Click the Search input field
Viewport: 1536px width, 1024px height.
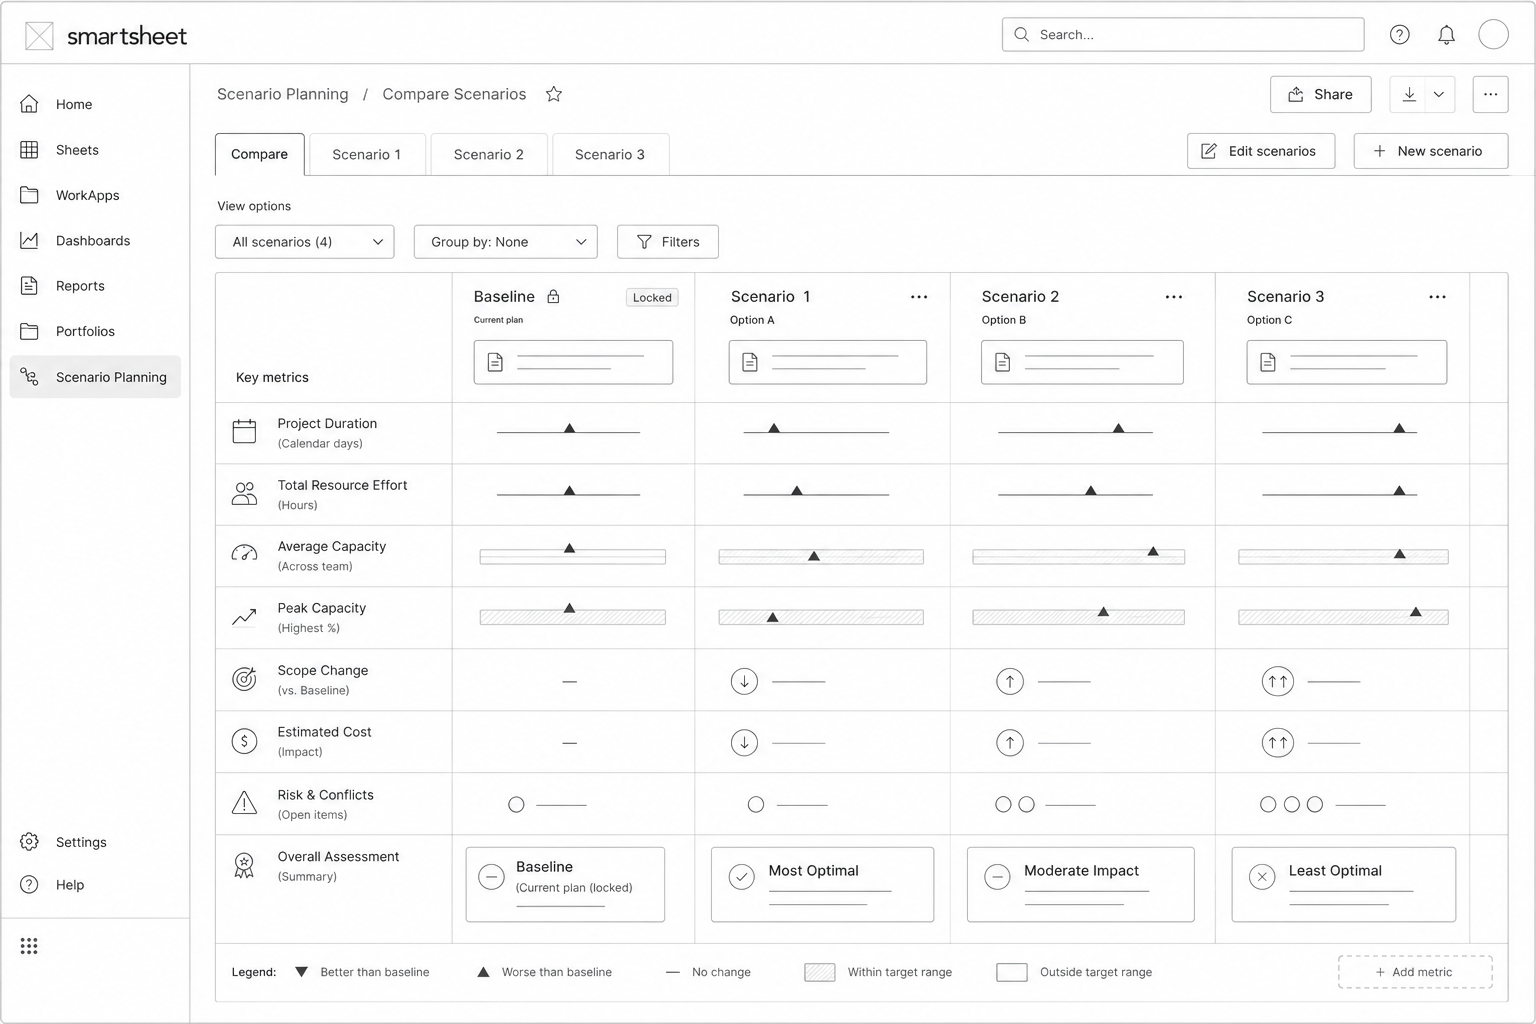[x=1183, y=34]
